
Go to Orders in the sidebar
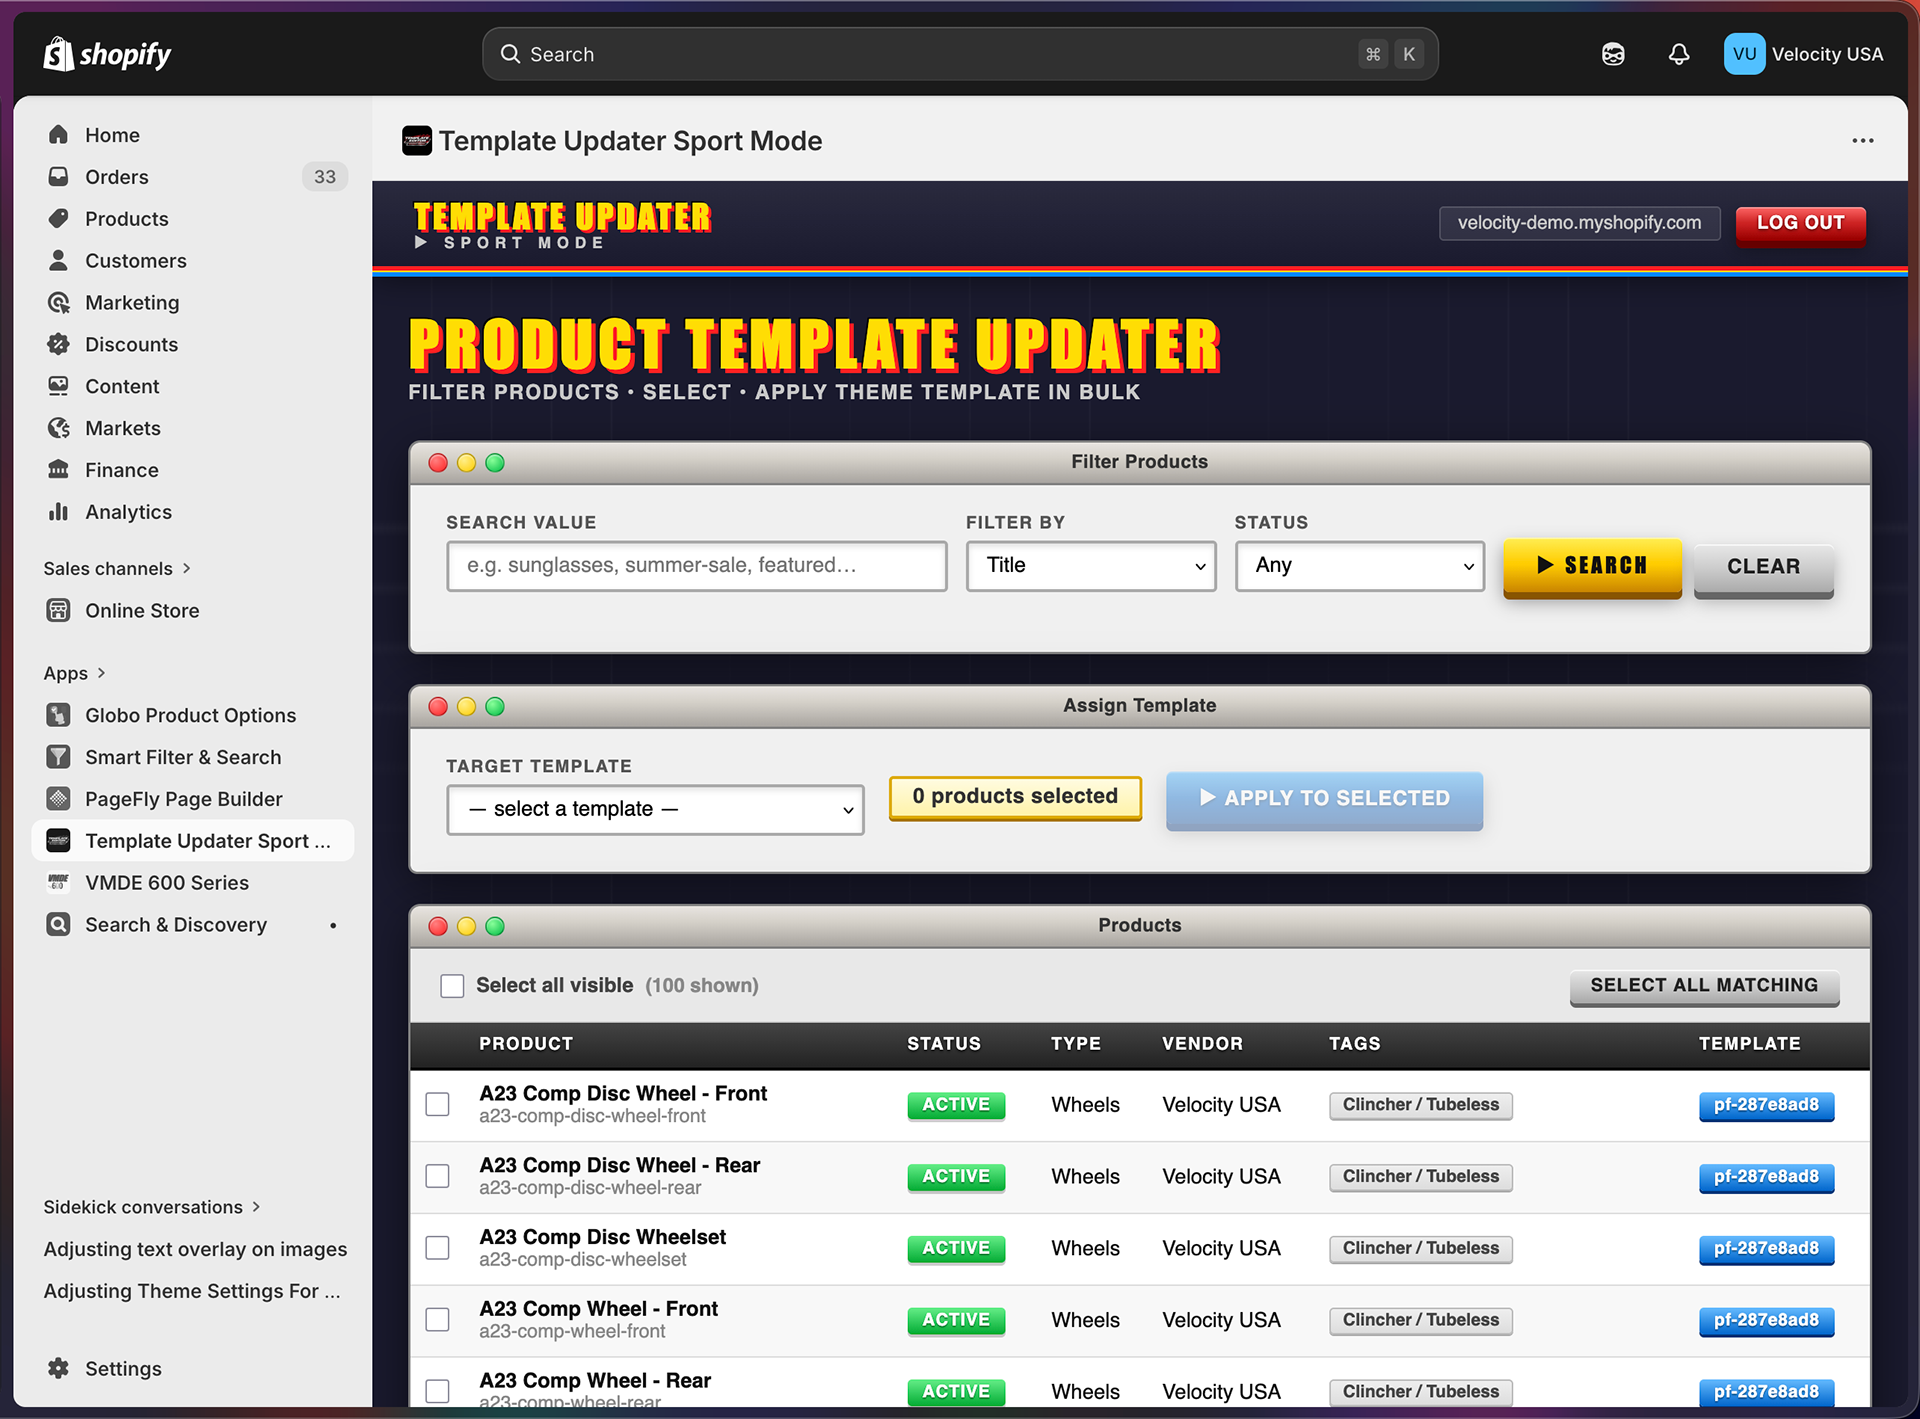tap(117, 177)
